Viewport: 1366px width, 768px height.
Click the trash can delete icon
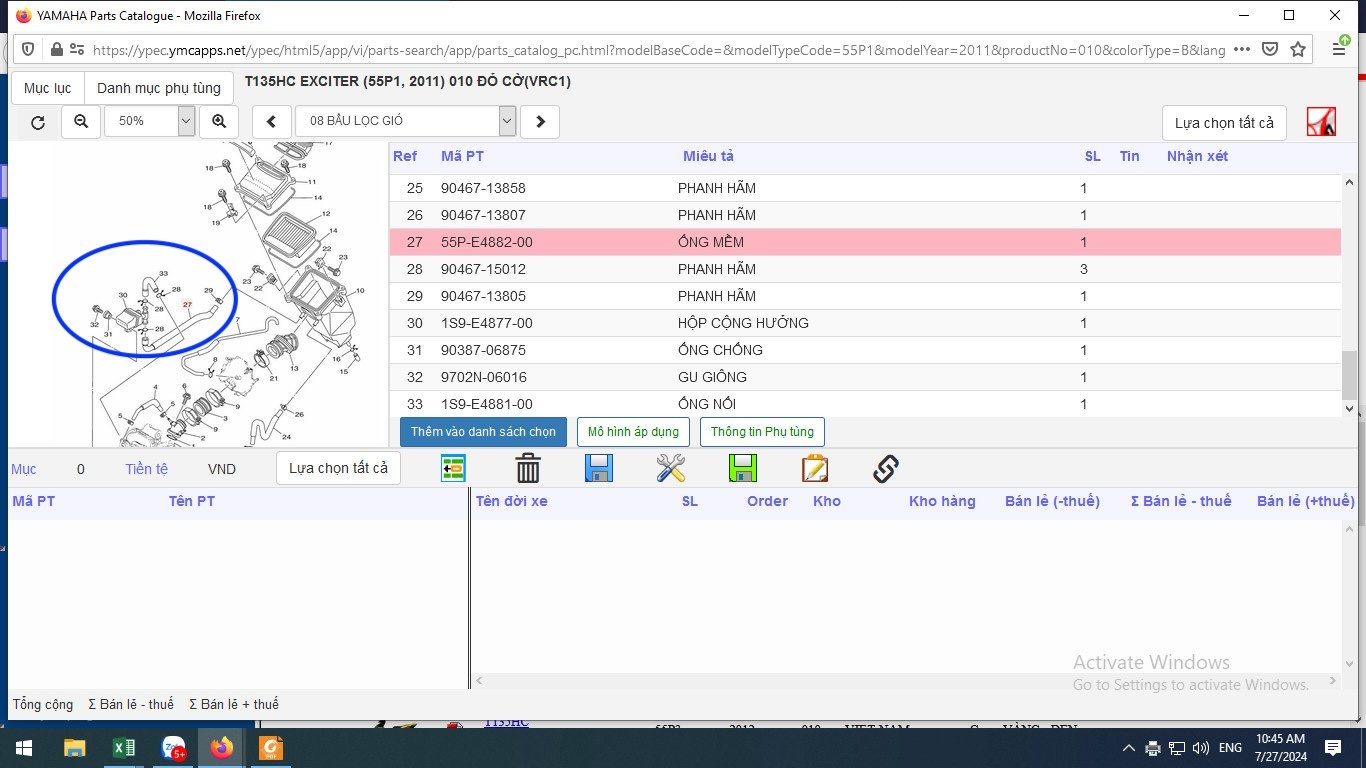click(x=528, y=468)
